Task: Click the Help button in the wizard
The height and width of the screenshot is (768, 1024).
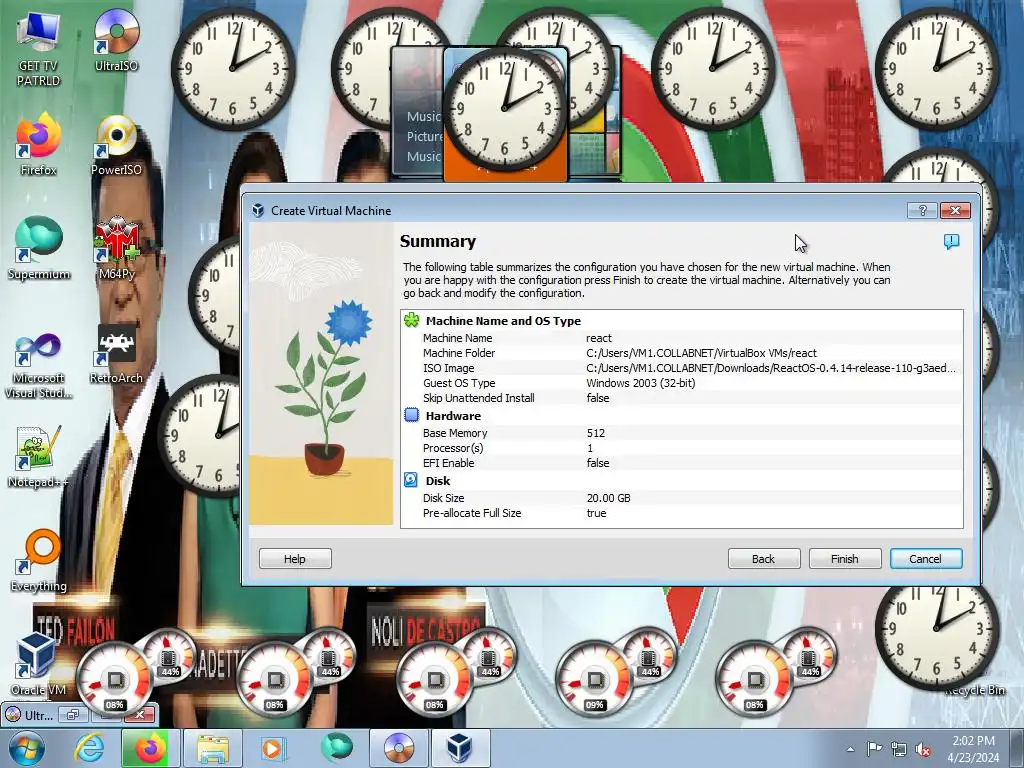Action: coord(295,559)
